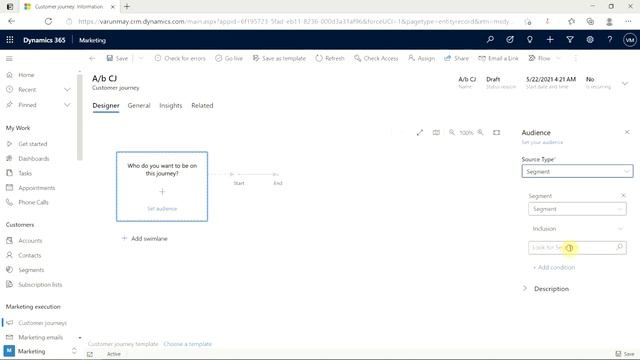Image resolution: width=640 pixels, height=360 pixels.
Task: Toggle the hamburger navigation menu
Action: pyautogui.click(x=9, y=58)
